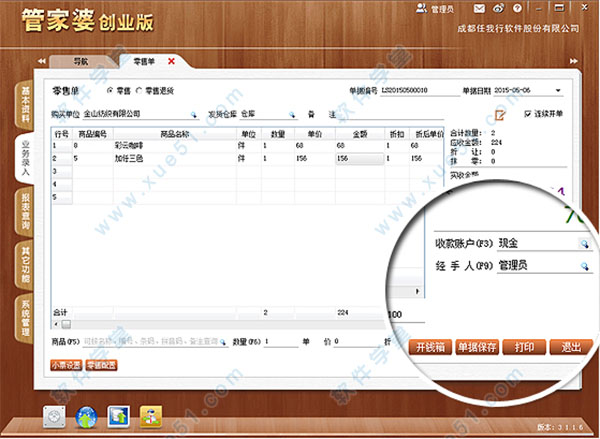Screen dimensions: 600x439
Task: Click the 折扣 column header
Action: click(397, 134)
